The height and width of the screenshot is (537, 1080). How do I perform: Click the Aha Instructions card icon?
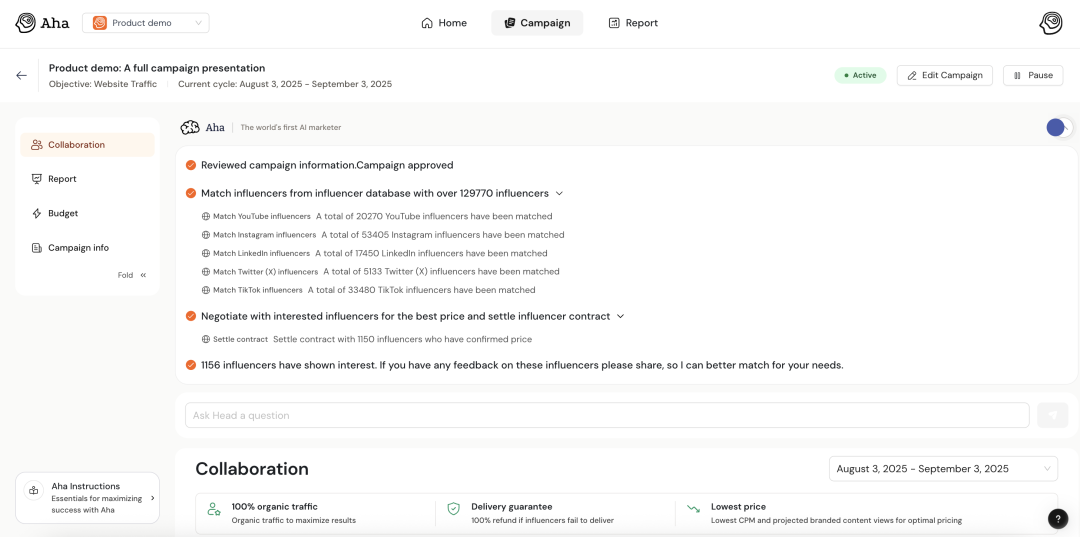click(x=33, y=491)
